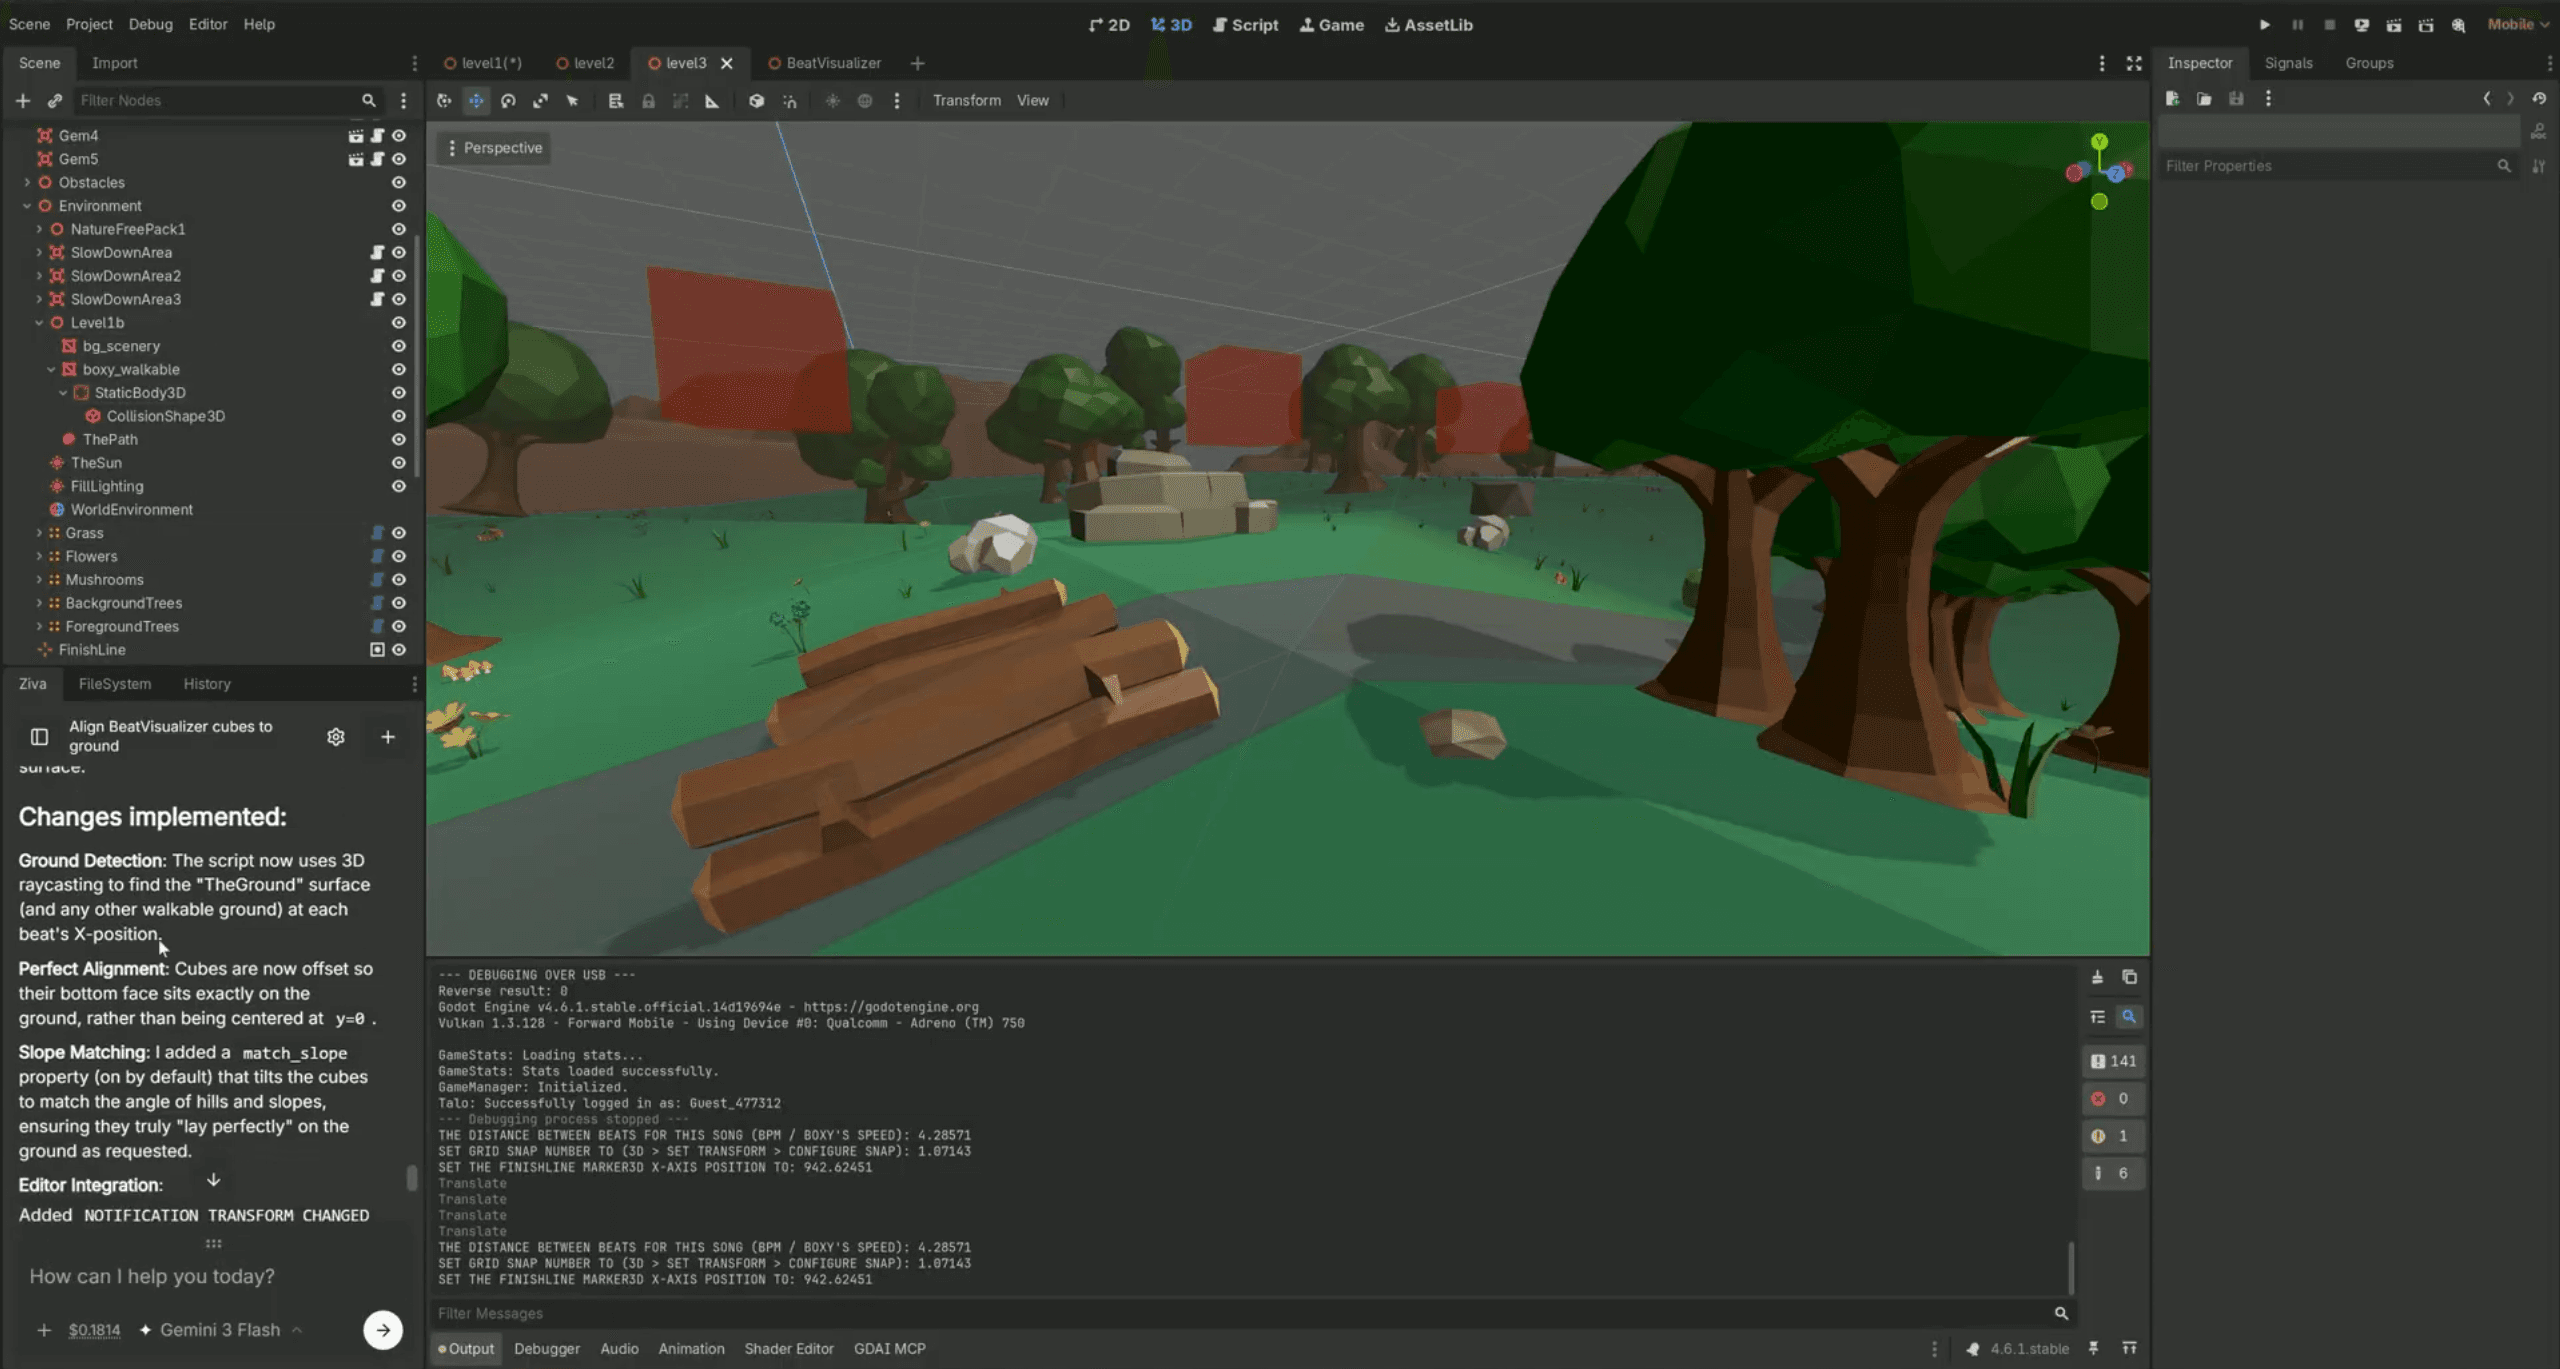Send the Ziva message with the arrow button
This screenshot has height=1369, width=2560.
pos(382,1330)
